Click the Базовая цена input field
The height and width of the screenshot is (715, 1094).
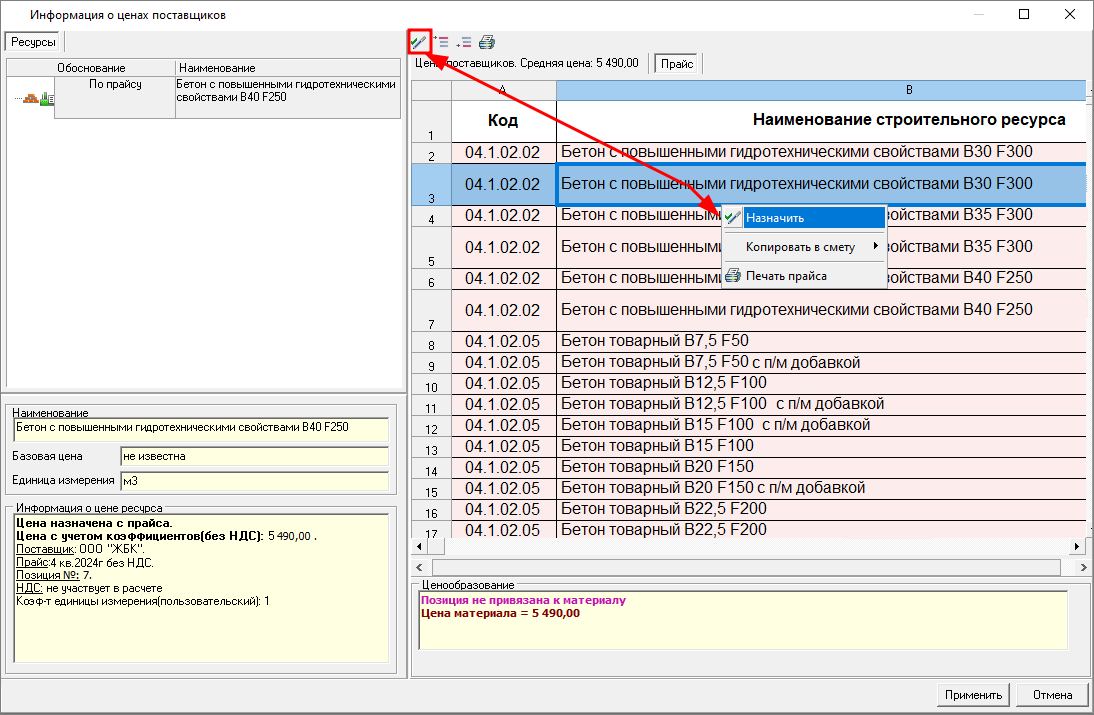pyautogui.click(x=253, y=456)
